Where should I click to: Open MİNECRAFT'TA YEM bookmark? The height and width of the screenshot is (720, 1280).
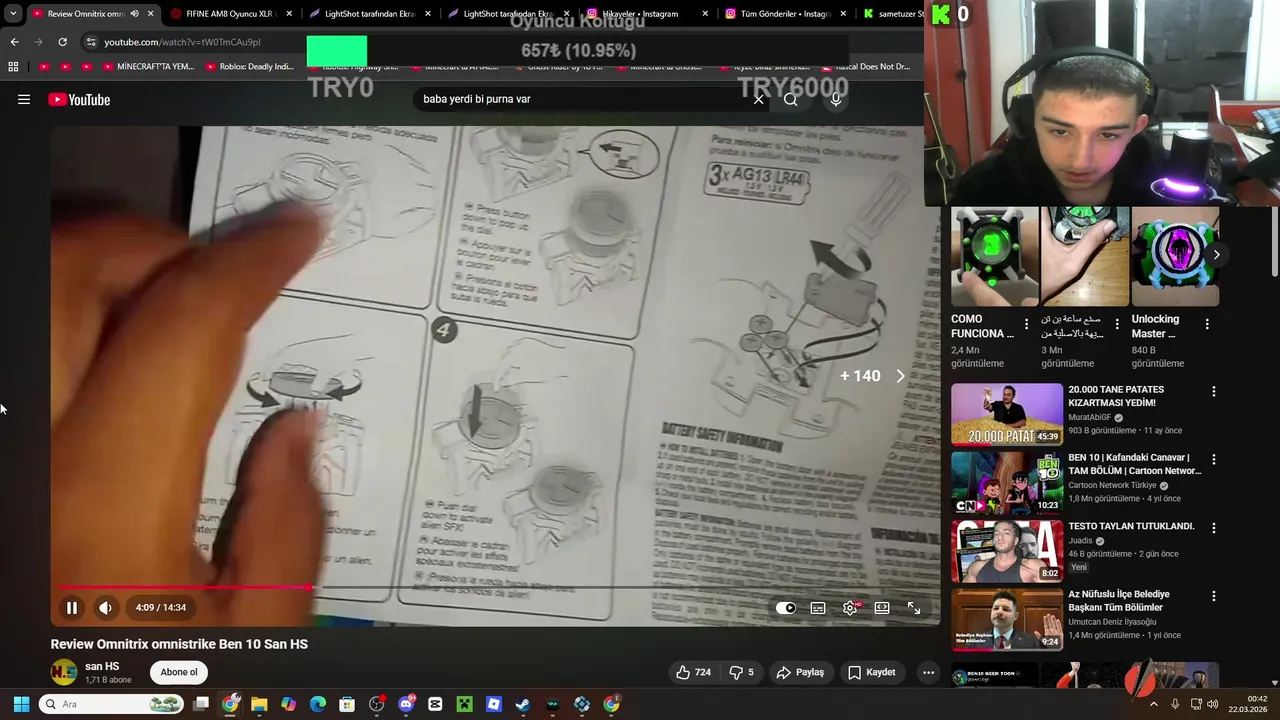coord(148,67)
